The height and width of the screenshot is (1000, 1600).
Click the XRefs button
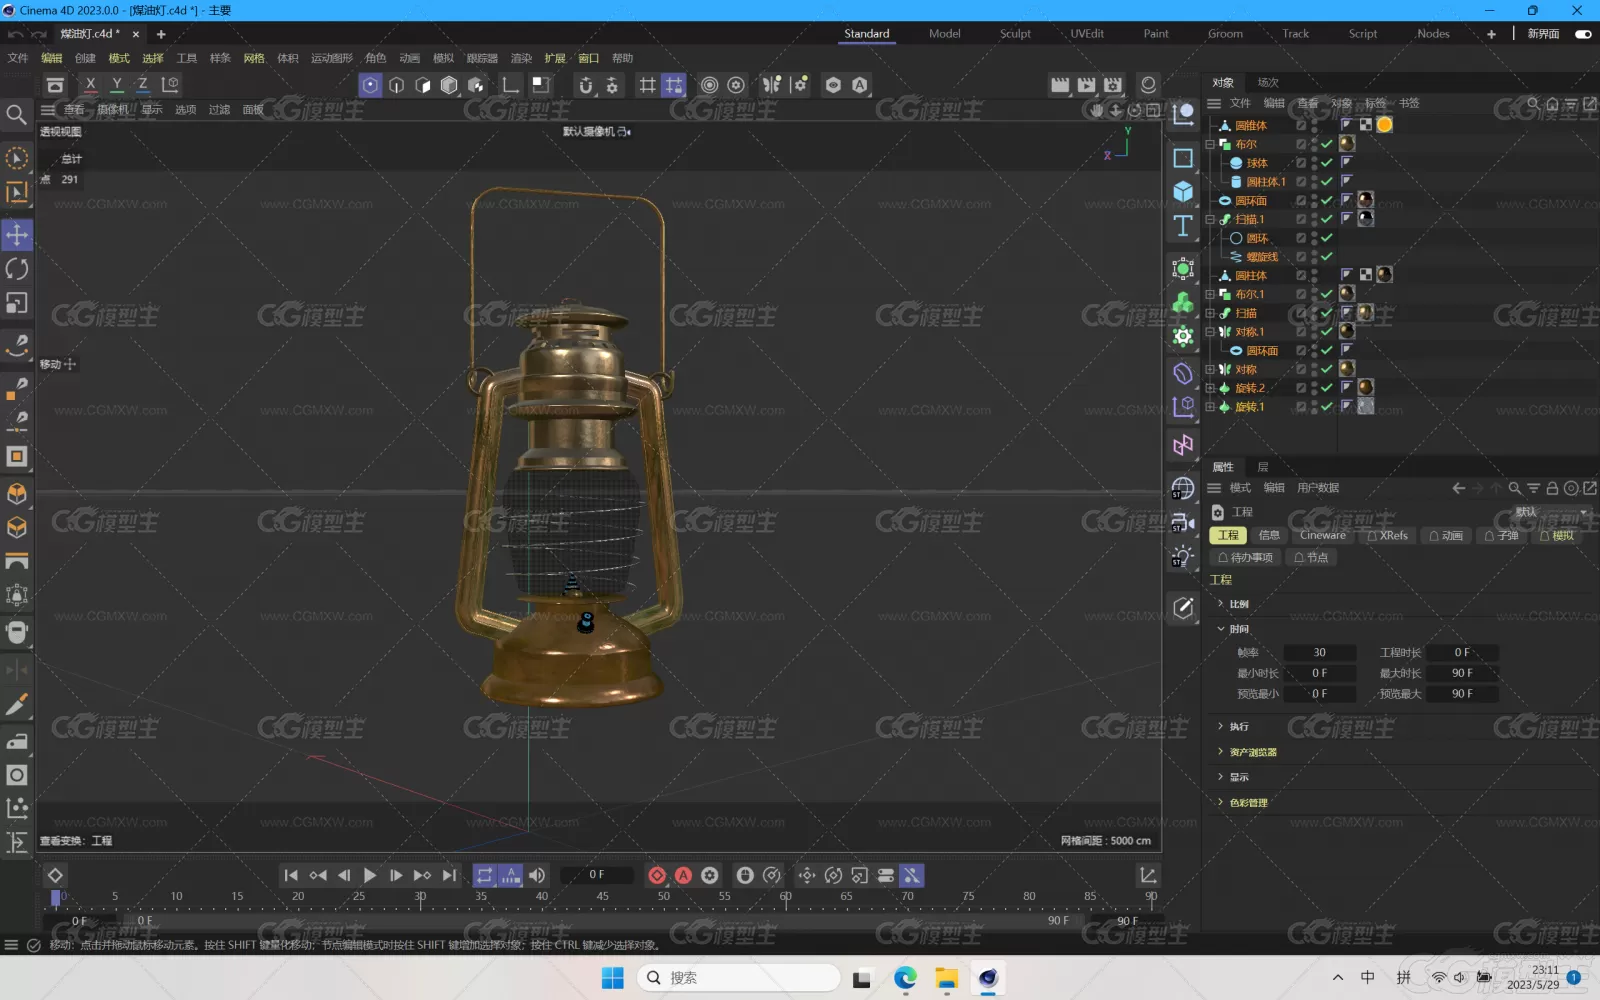[x=1387, y=536]
